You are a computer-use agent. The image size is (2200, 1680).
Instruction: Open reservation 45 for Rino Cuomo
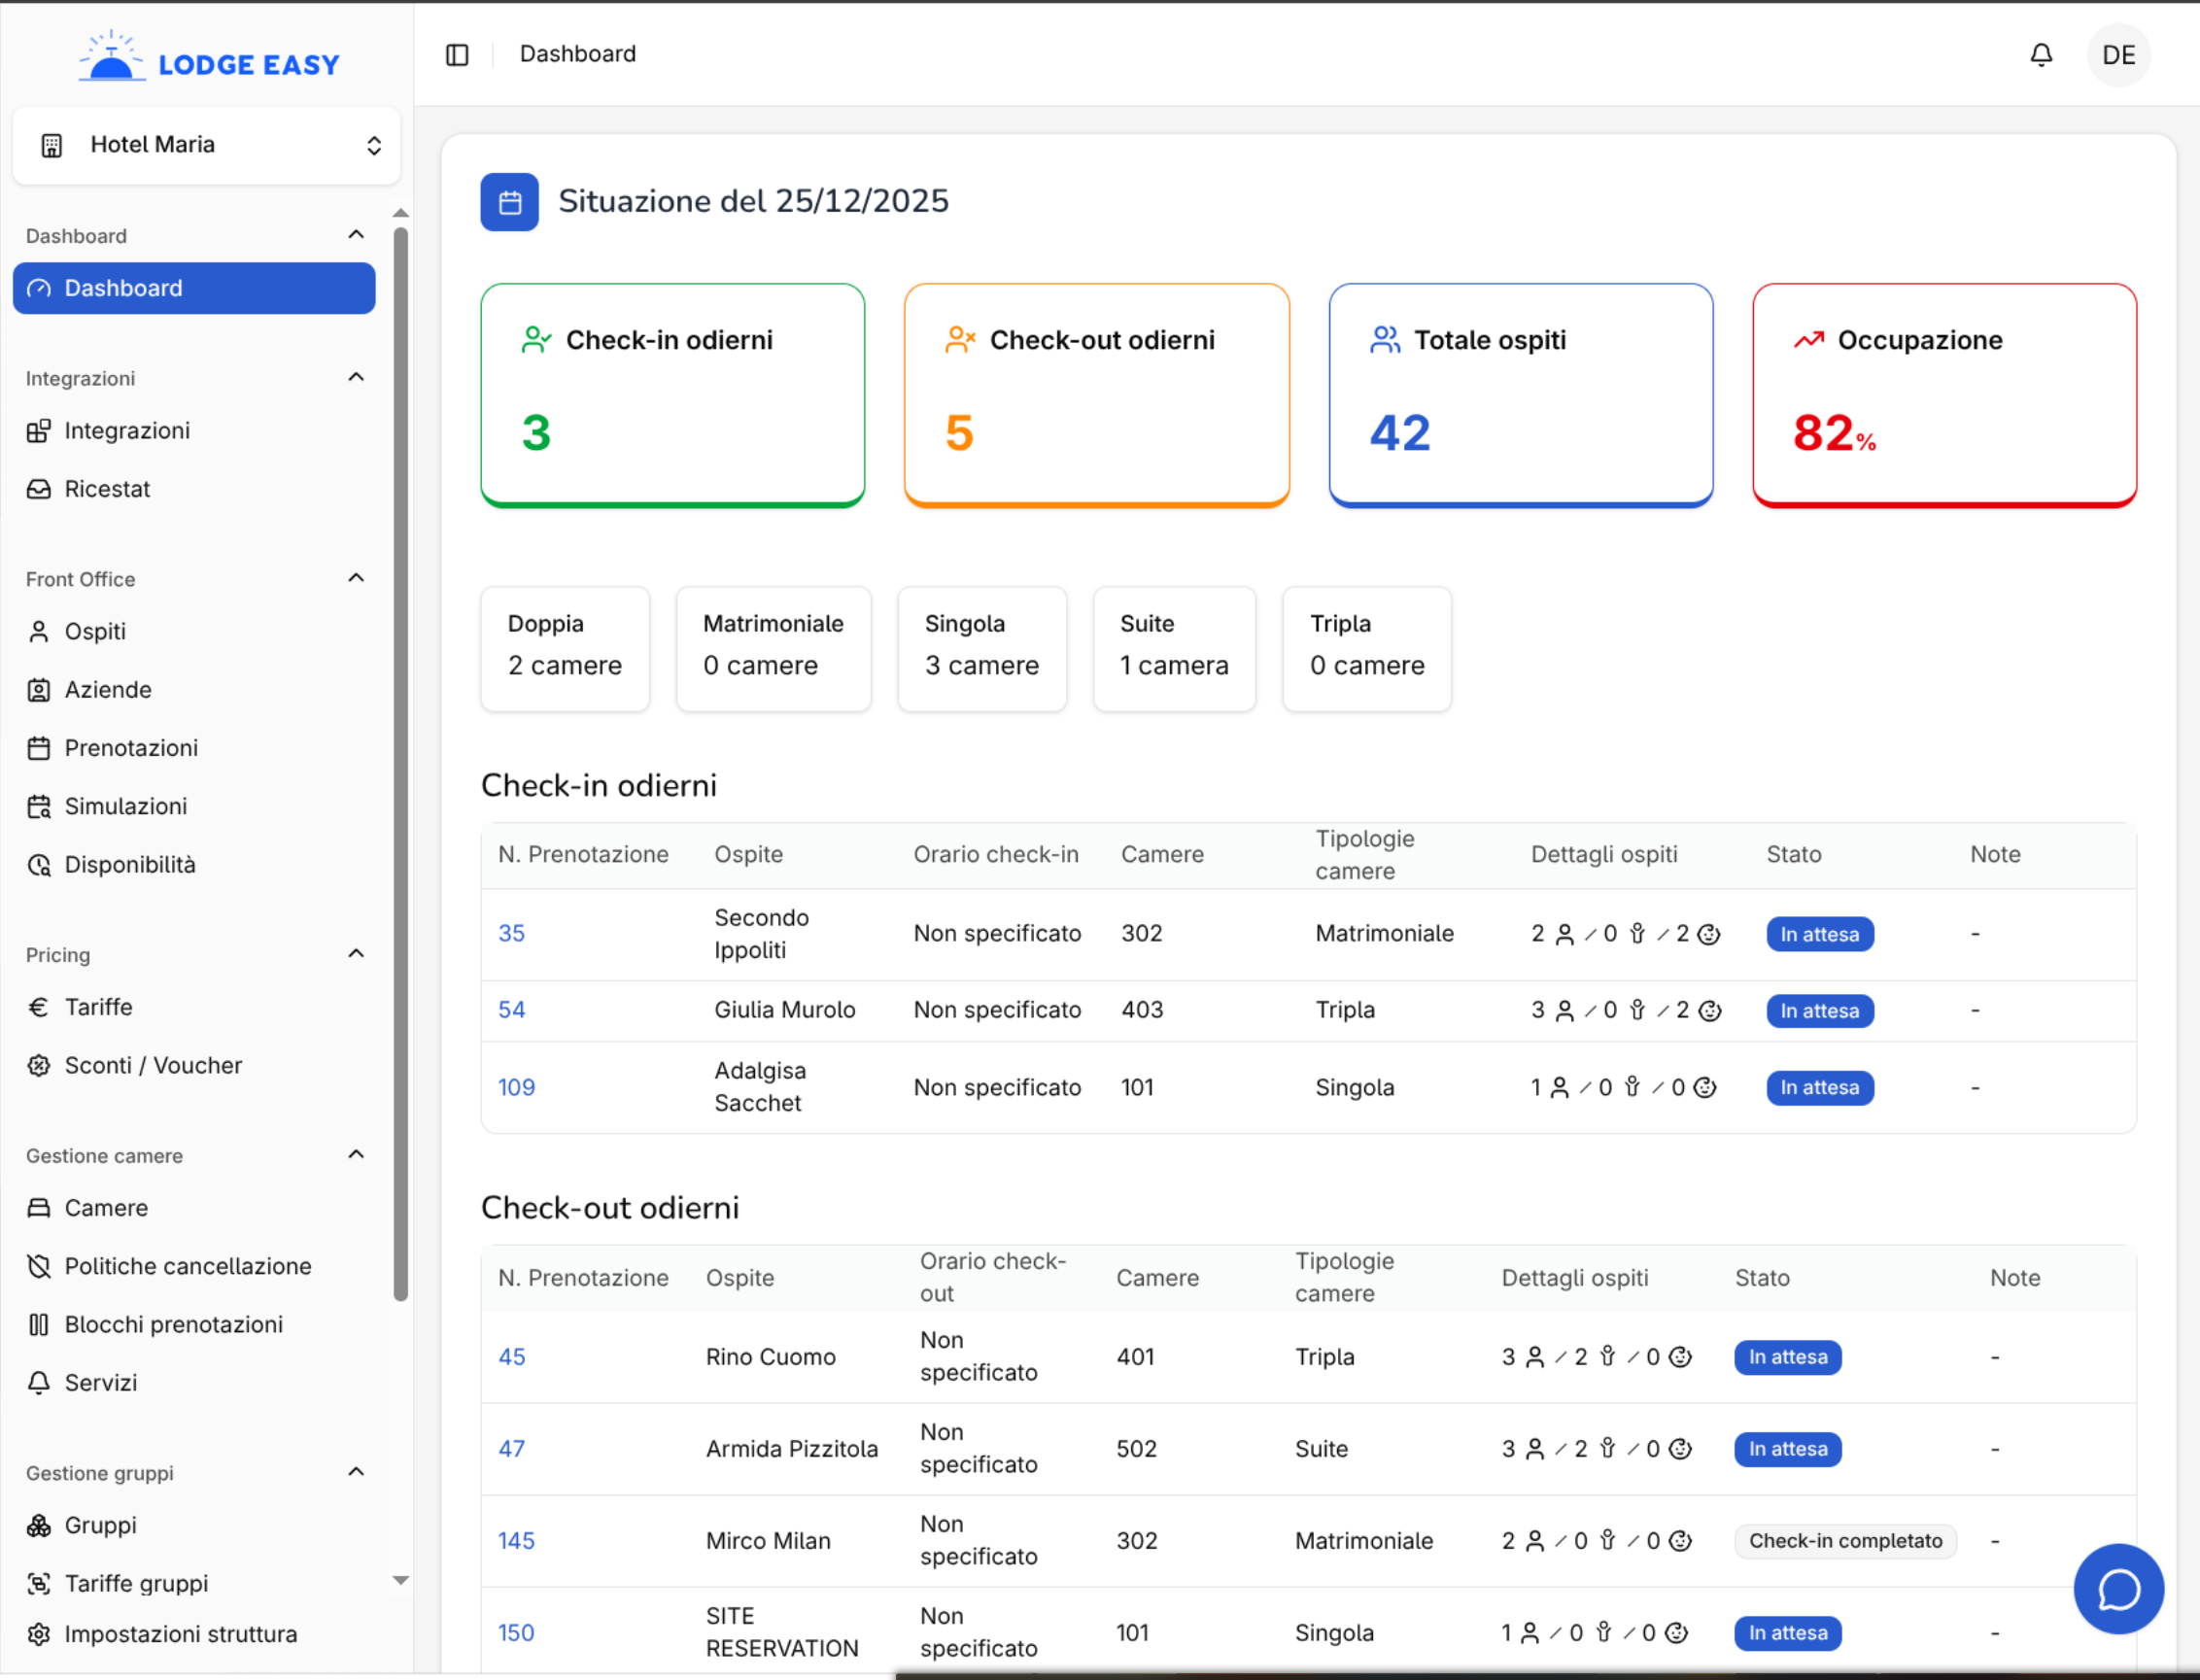pos(511,1356)
